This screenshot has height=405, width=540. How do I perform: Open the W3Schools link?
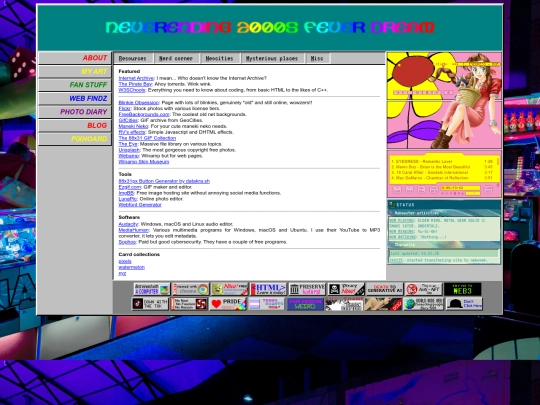pyautogui.click(x=132, y=90)
